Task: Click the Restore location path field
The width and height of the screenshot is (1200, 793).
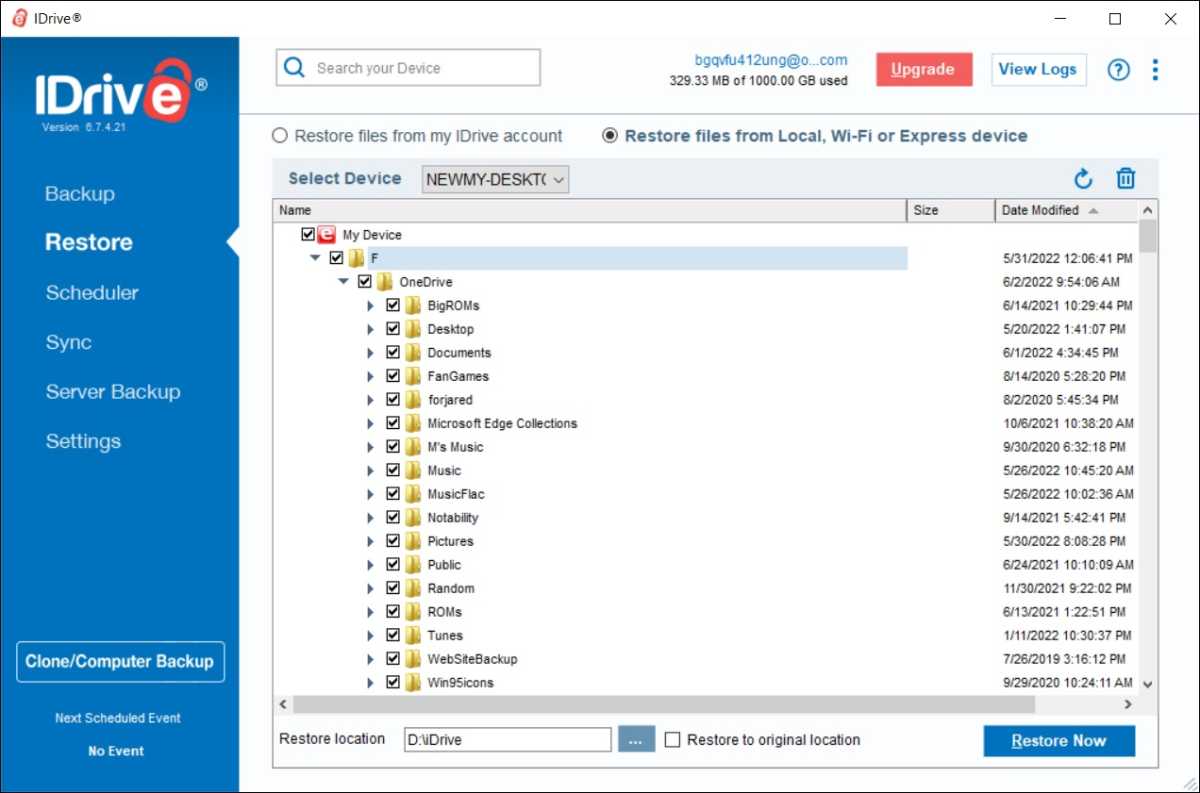Action: click(507, 740)
